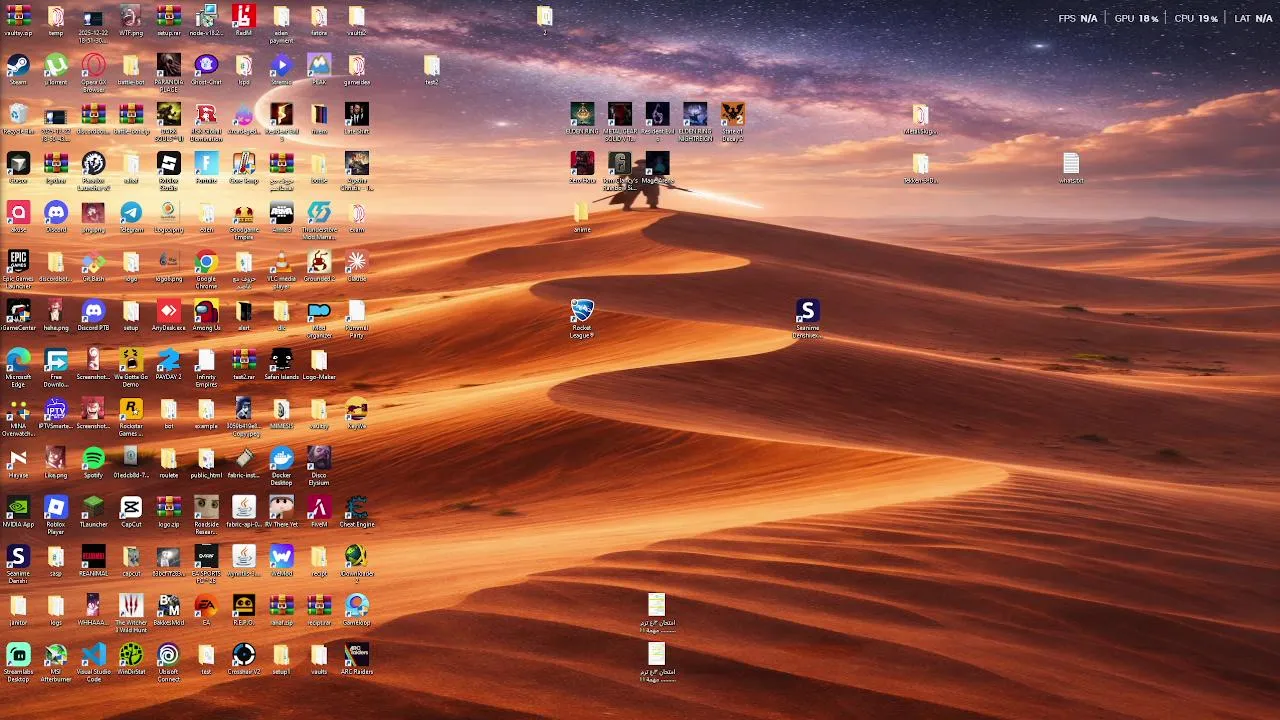Image resolution: width=1280 pixels, height=720 pixels.
Task: Select the Claude desktop shortcut
Action: click(357, 265)
